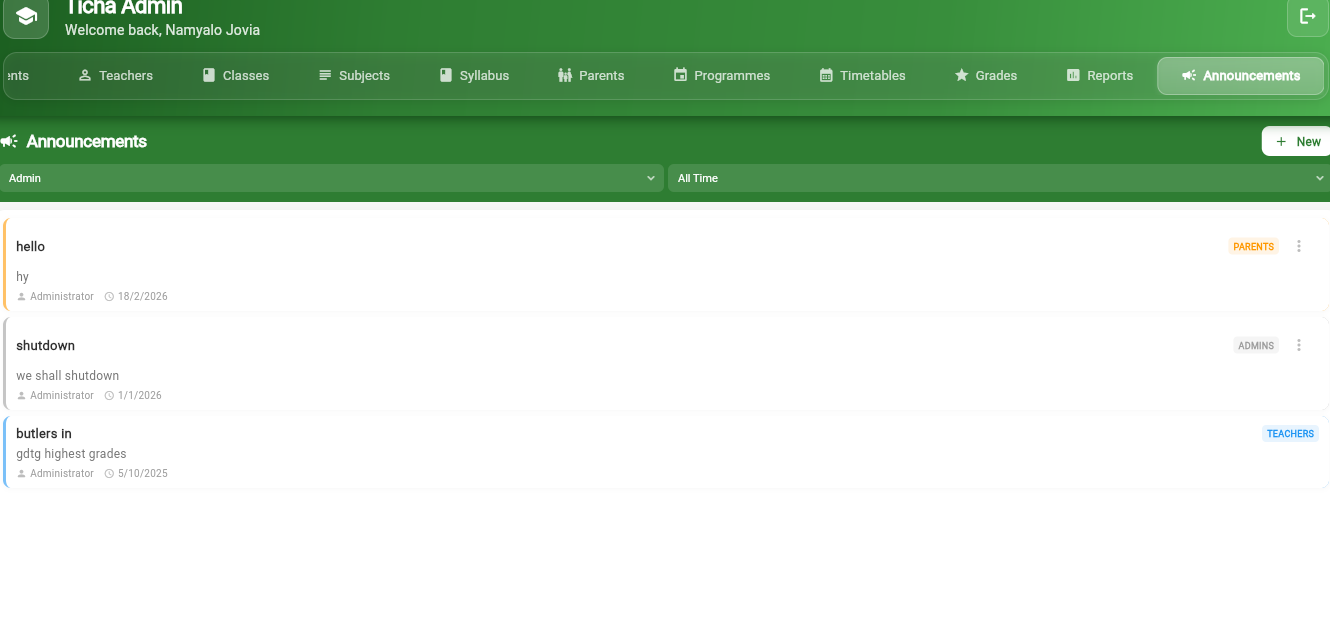The height and width of the screenshot is (617, 1330).
Task: Switch to the Reports tab
Action: (x=1099, y=75)
